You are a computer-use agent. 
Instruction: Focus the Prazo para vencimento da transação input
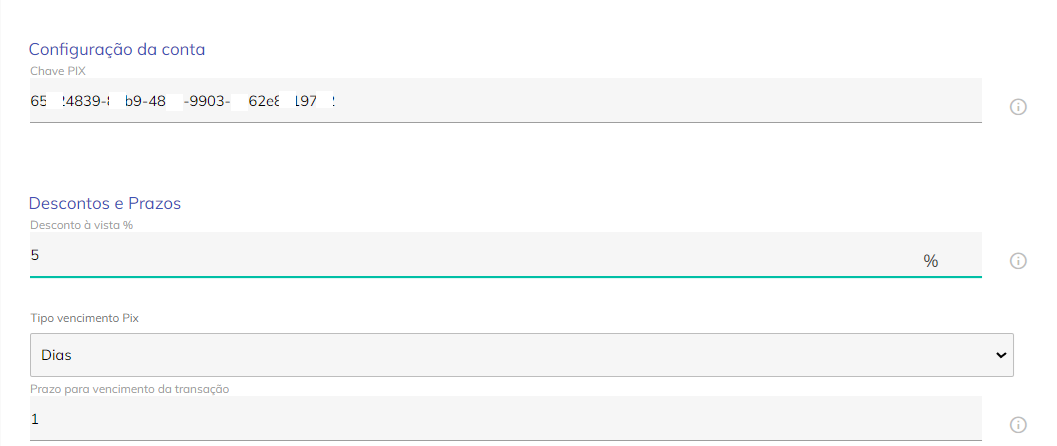pyautogui.click(x=506, y=418)
